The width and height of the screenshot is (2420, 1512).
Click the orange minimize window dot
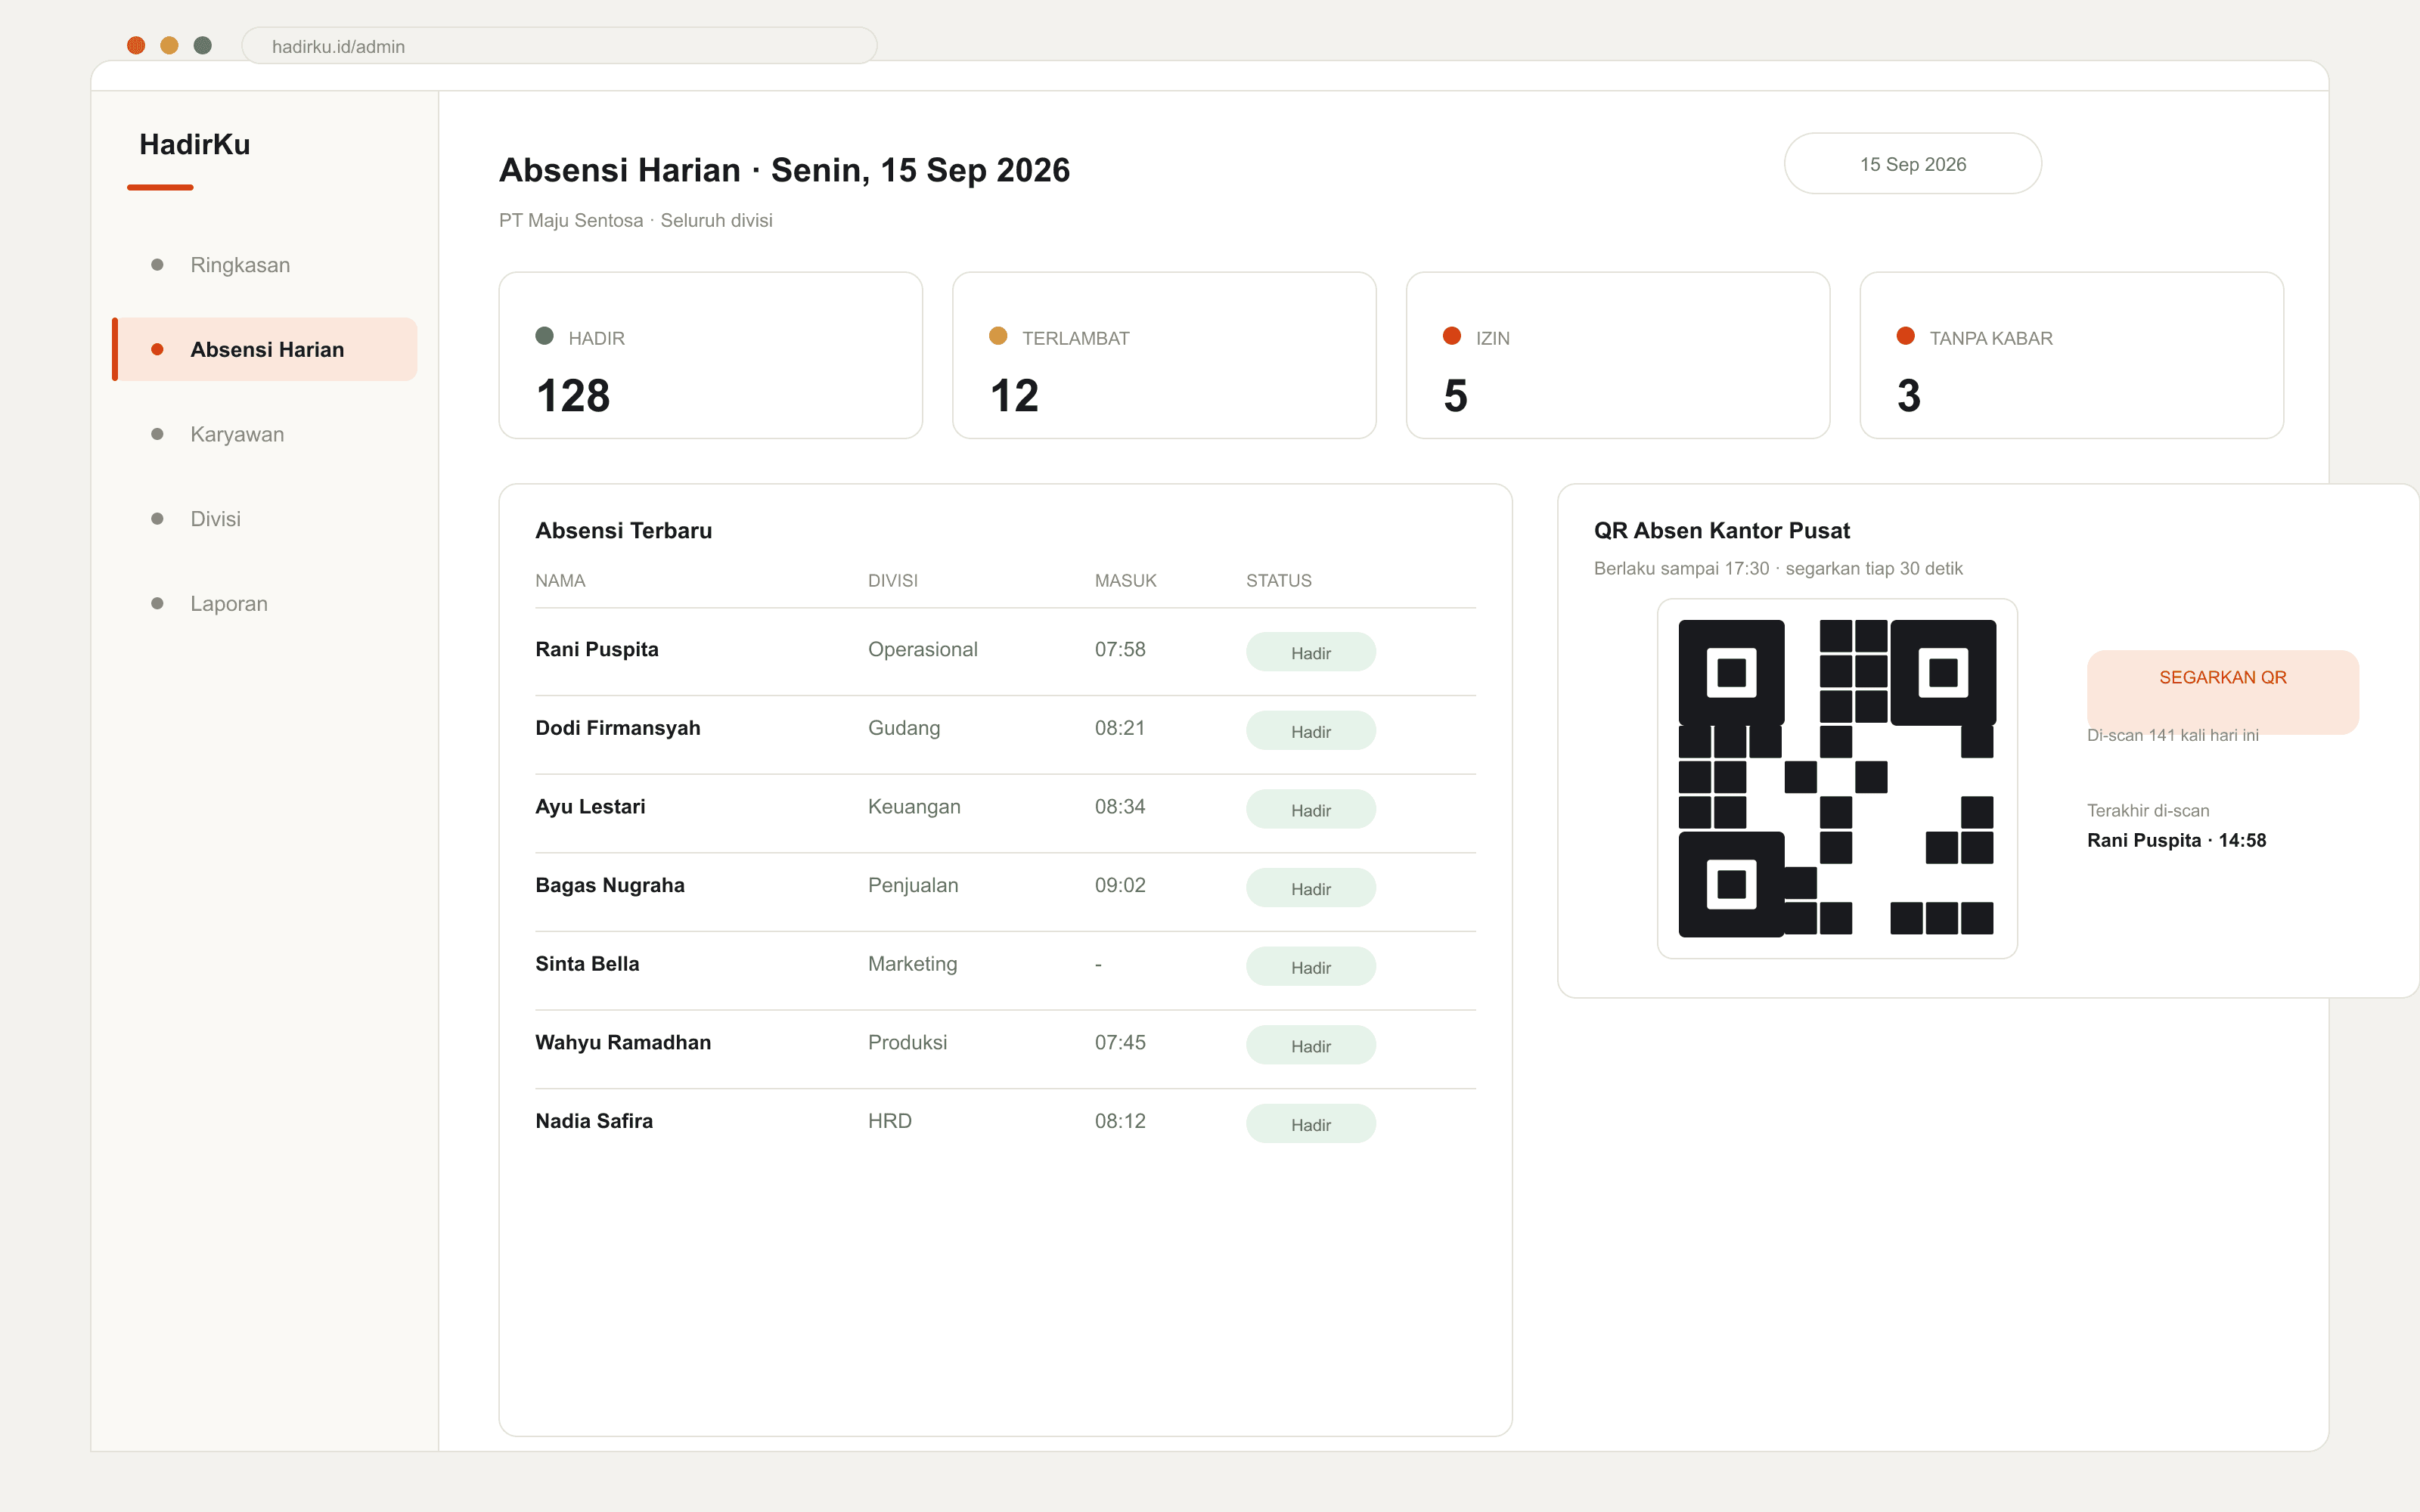[169, 45]
